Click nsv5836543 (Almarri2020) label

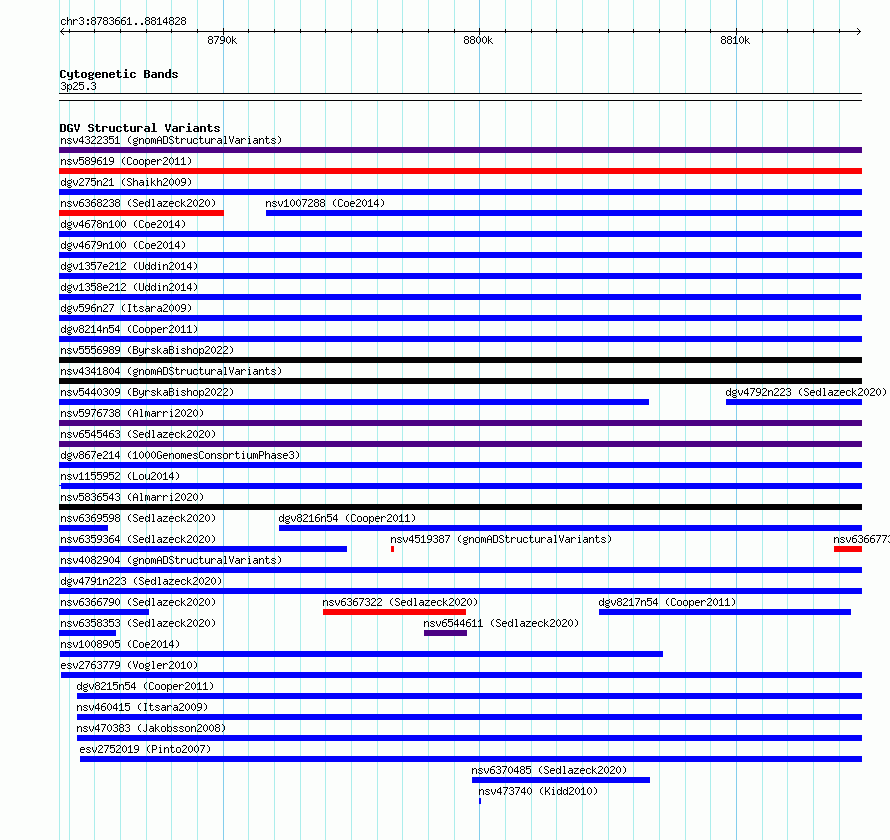[x=132, y=497]
